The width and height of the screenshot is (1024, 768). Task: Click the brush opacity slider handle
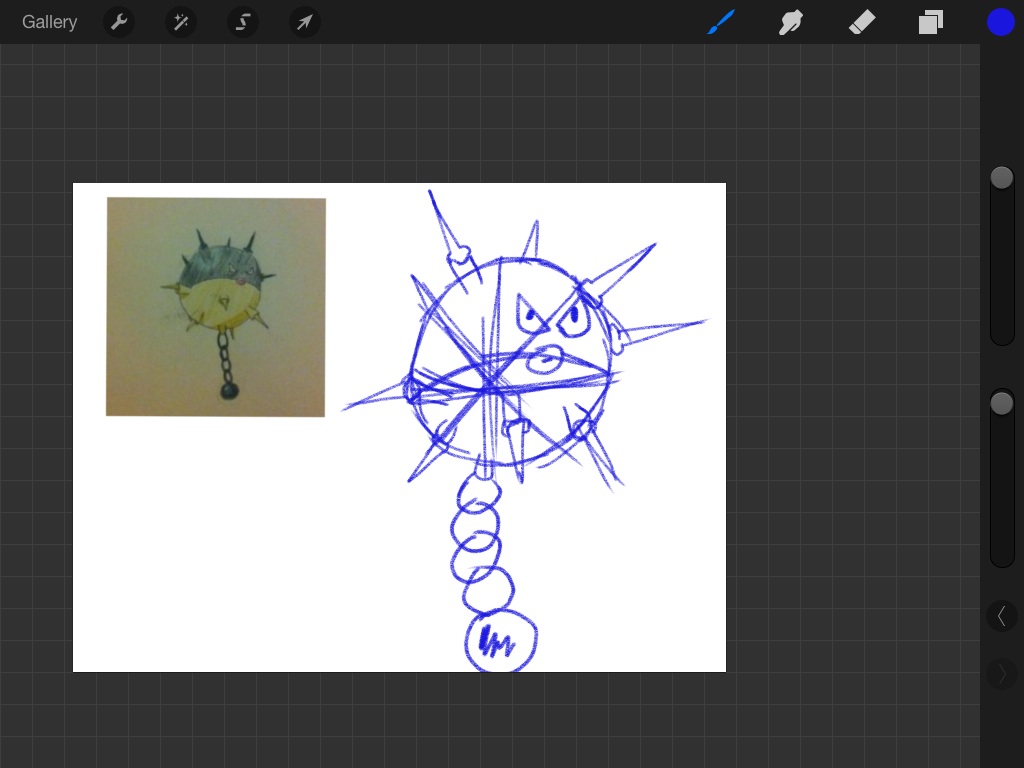point(1002,403)
